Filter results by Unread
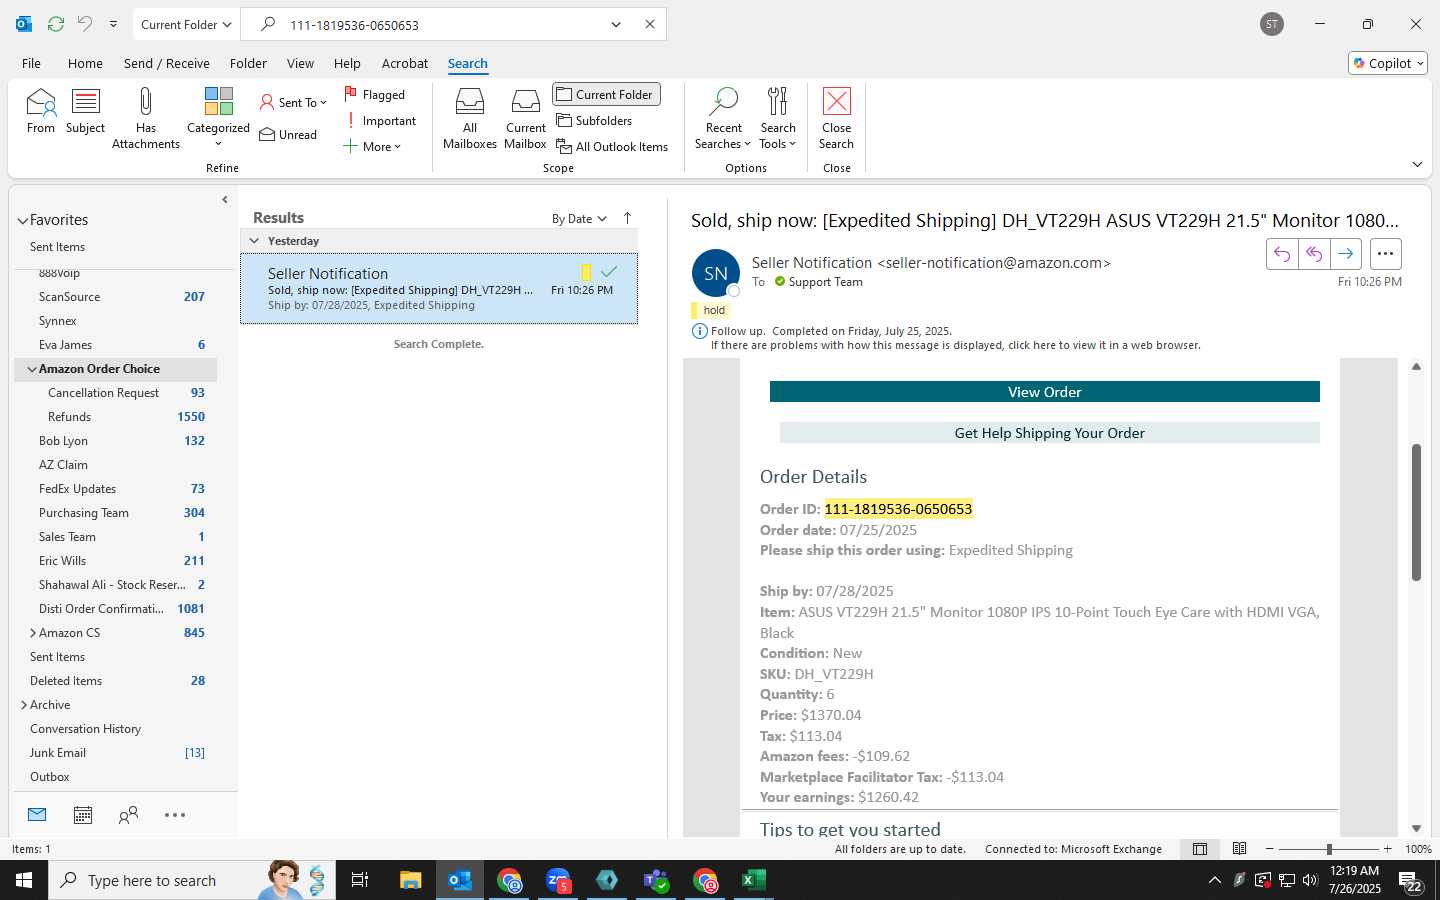The image size is (1440, 900). pyautogui.click(x=288, y=134)
